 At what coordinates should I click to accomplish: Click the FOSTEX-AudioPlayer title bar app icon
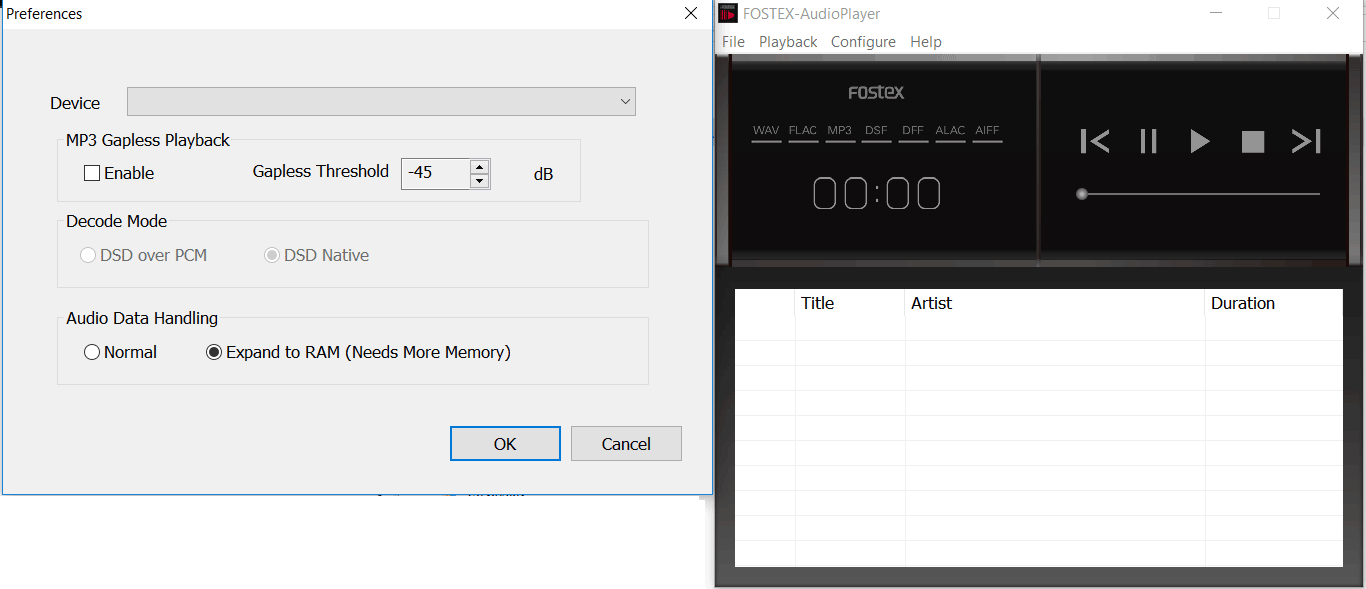point(728,14)
